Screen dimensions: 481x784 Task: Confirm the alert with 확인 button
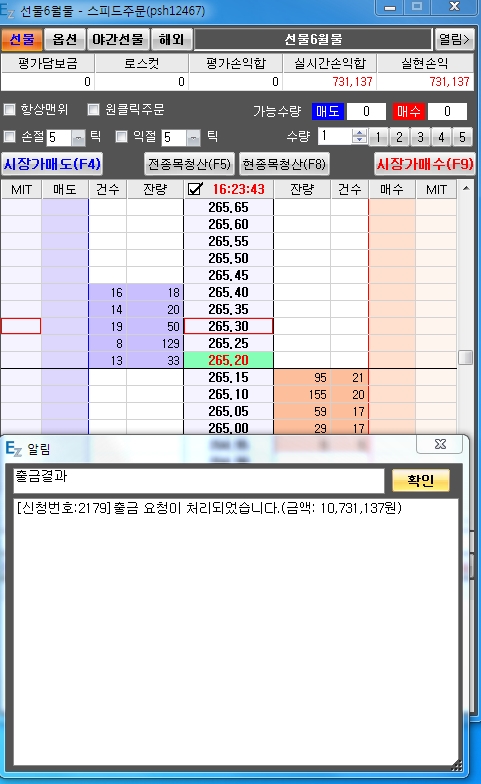420,480
